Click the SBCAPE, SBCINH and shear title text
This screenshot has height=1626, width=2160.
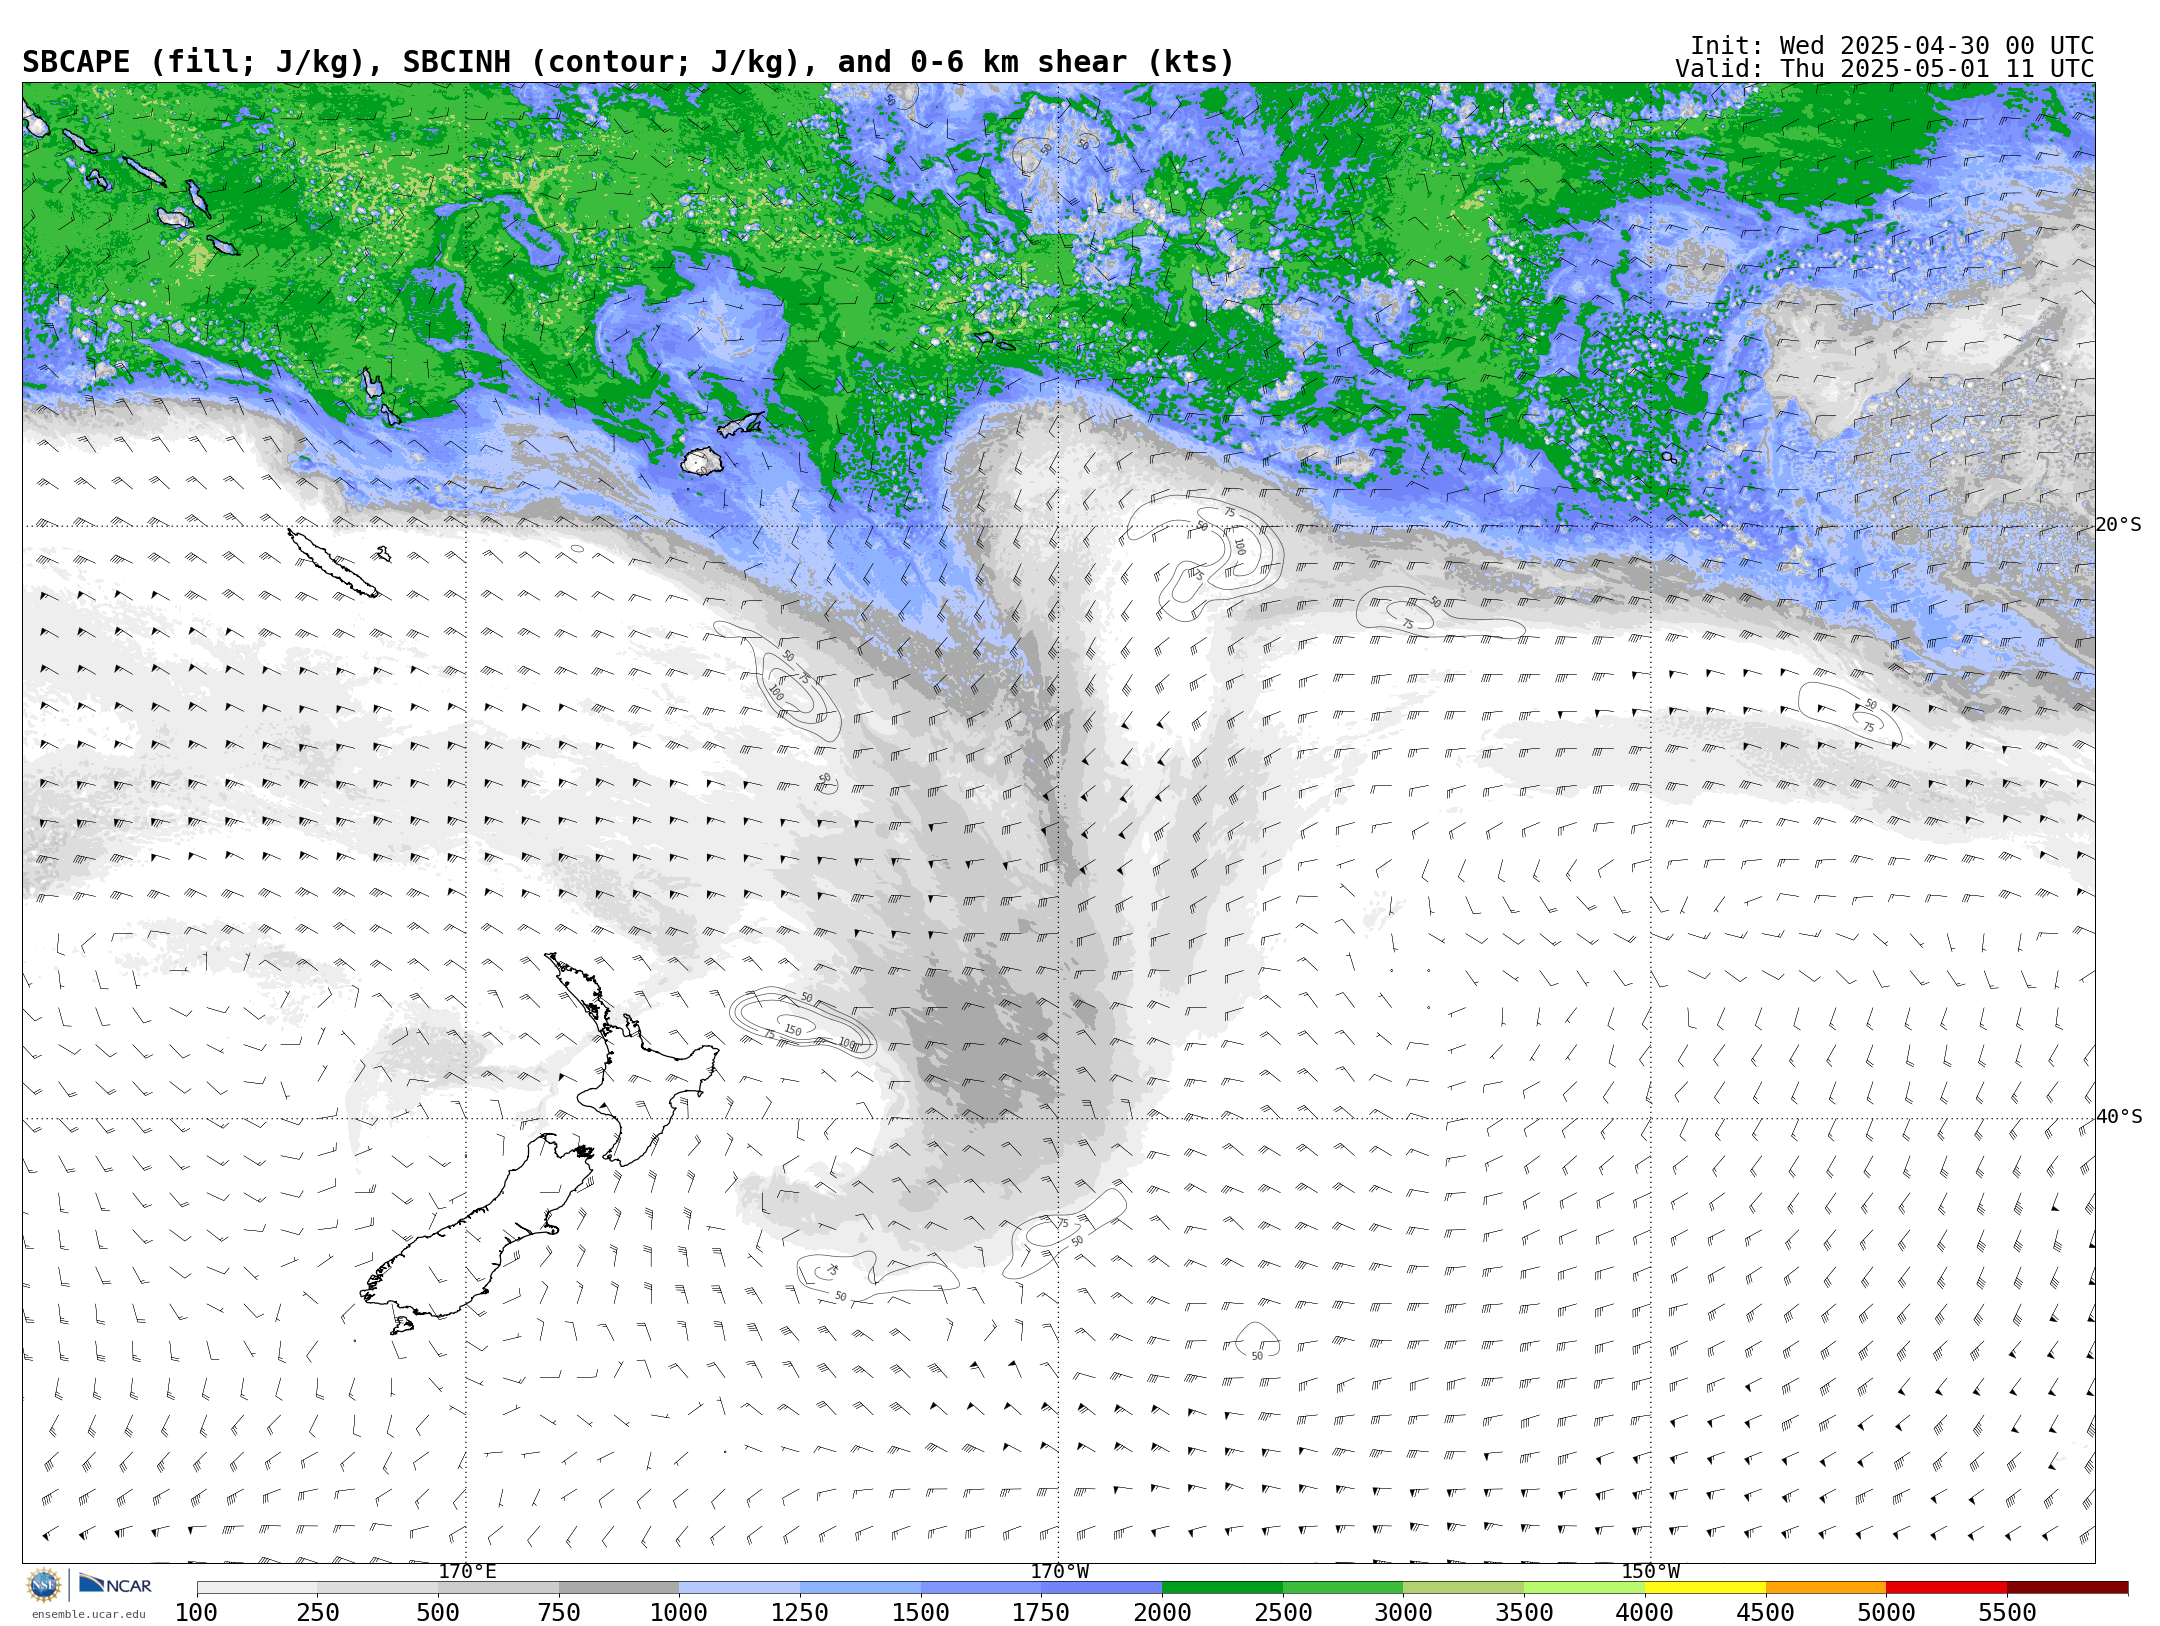pyautogui.click(x=628, y=63)
